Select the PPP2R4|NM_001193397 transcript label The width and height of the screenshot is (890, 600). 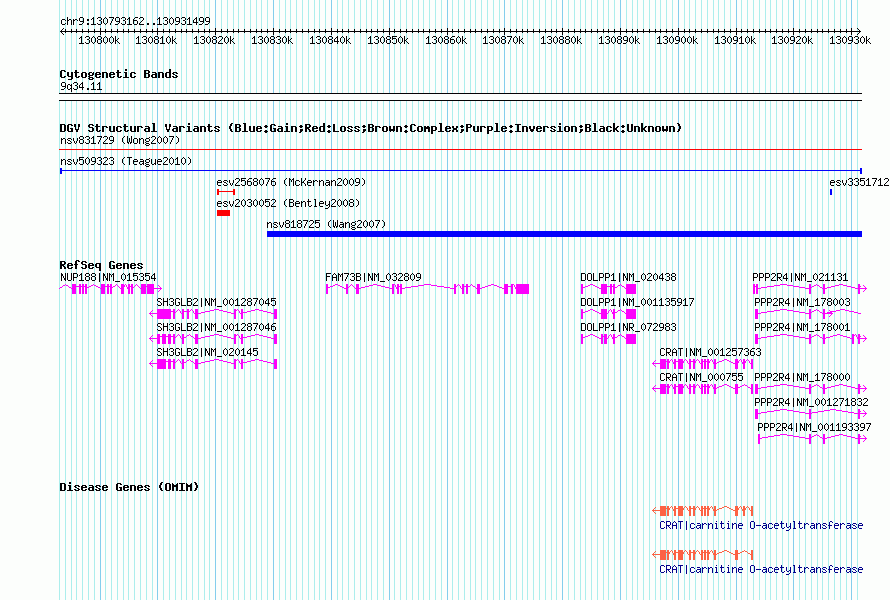click(814, 427)
